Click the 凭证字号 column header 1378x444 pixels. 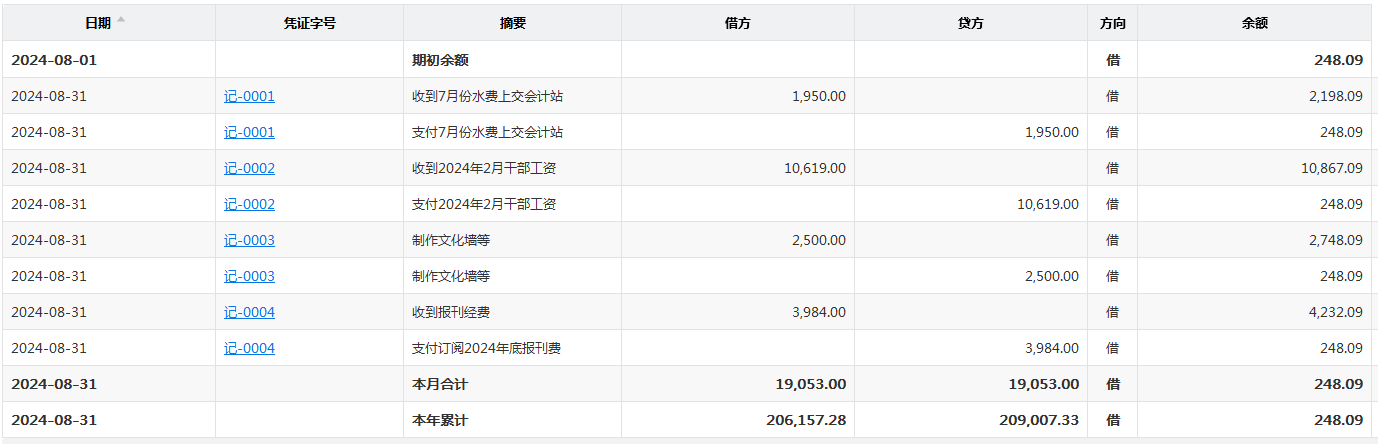tap(309, 23)
